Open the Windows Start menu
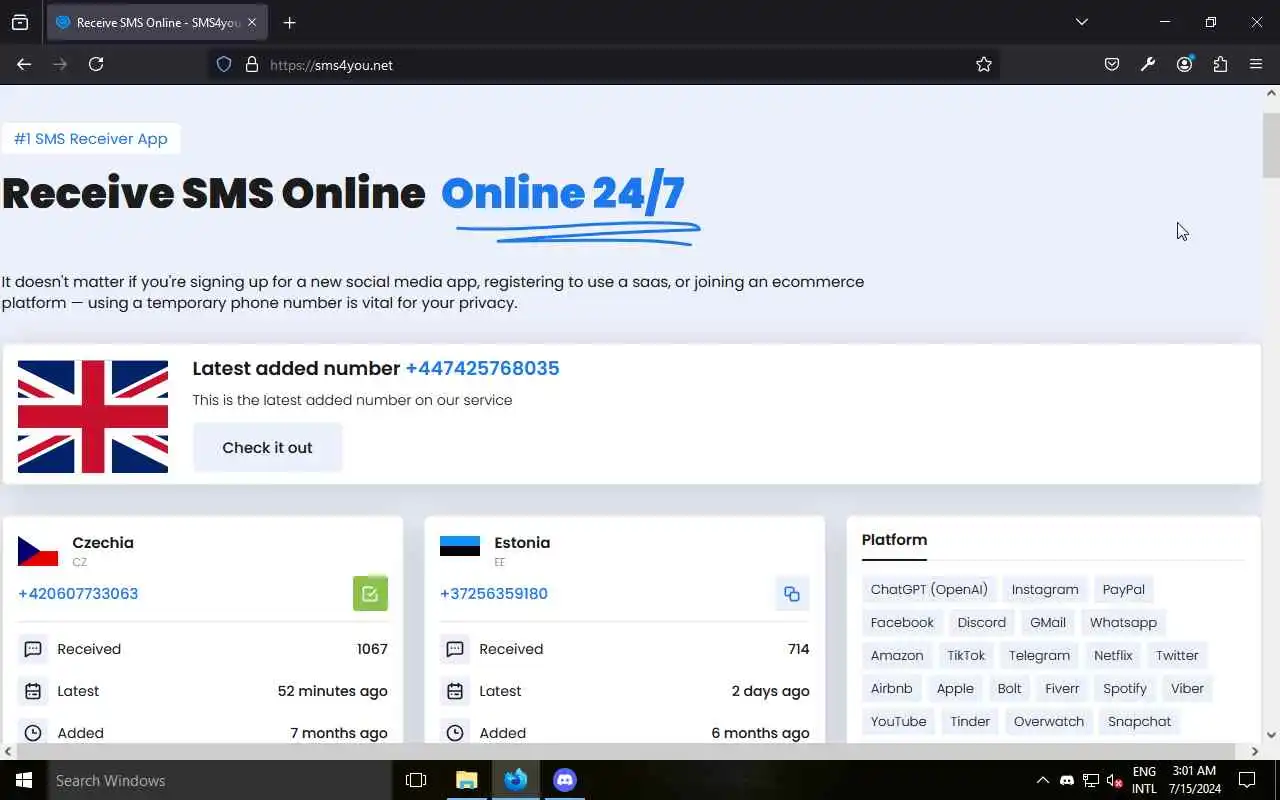Image resolution: width=1280 pixels, height=800 pixels. [24, 780]
